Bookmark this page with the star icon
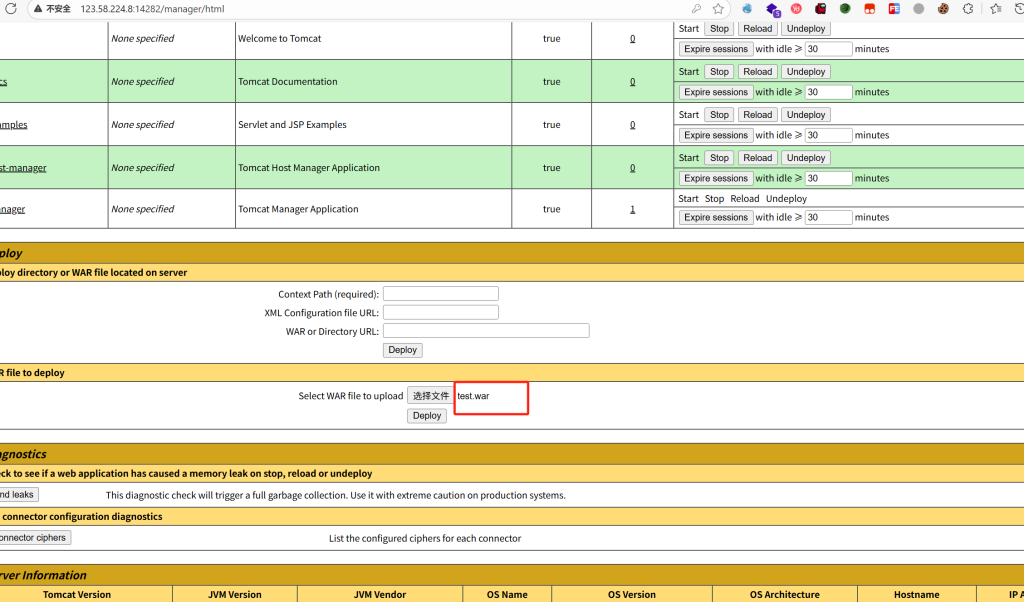1024x602 pixels. point(718,8)
